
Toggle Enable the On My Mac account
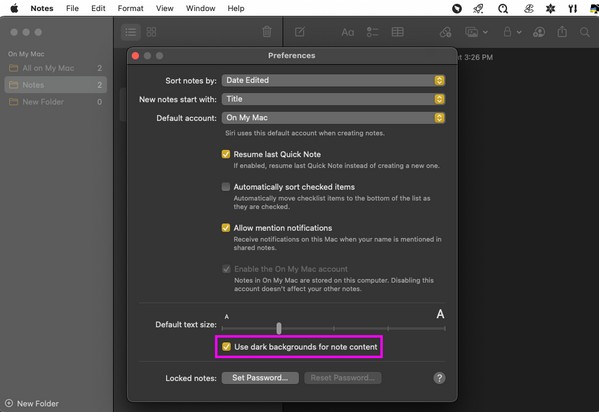point(226,269)
